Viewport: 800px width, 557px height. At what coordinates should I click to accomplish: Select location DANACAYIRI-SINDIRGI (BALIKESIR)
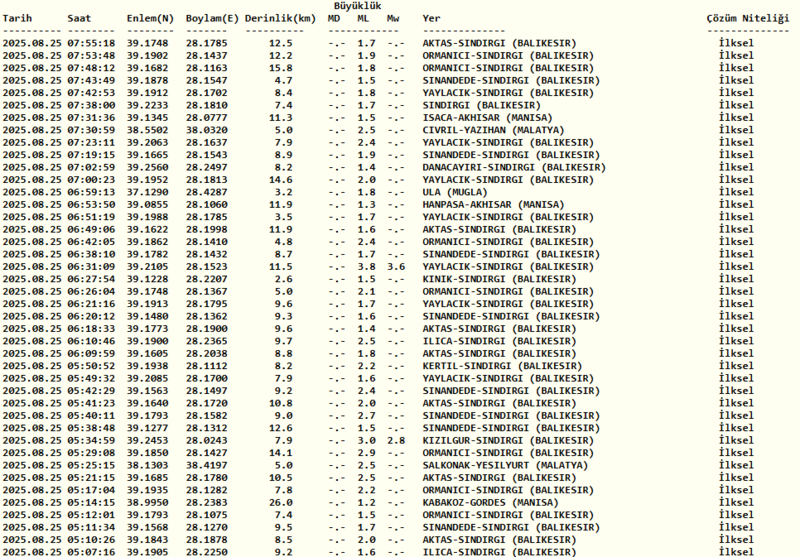(514, 167)
